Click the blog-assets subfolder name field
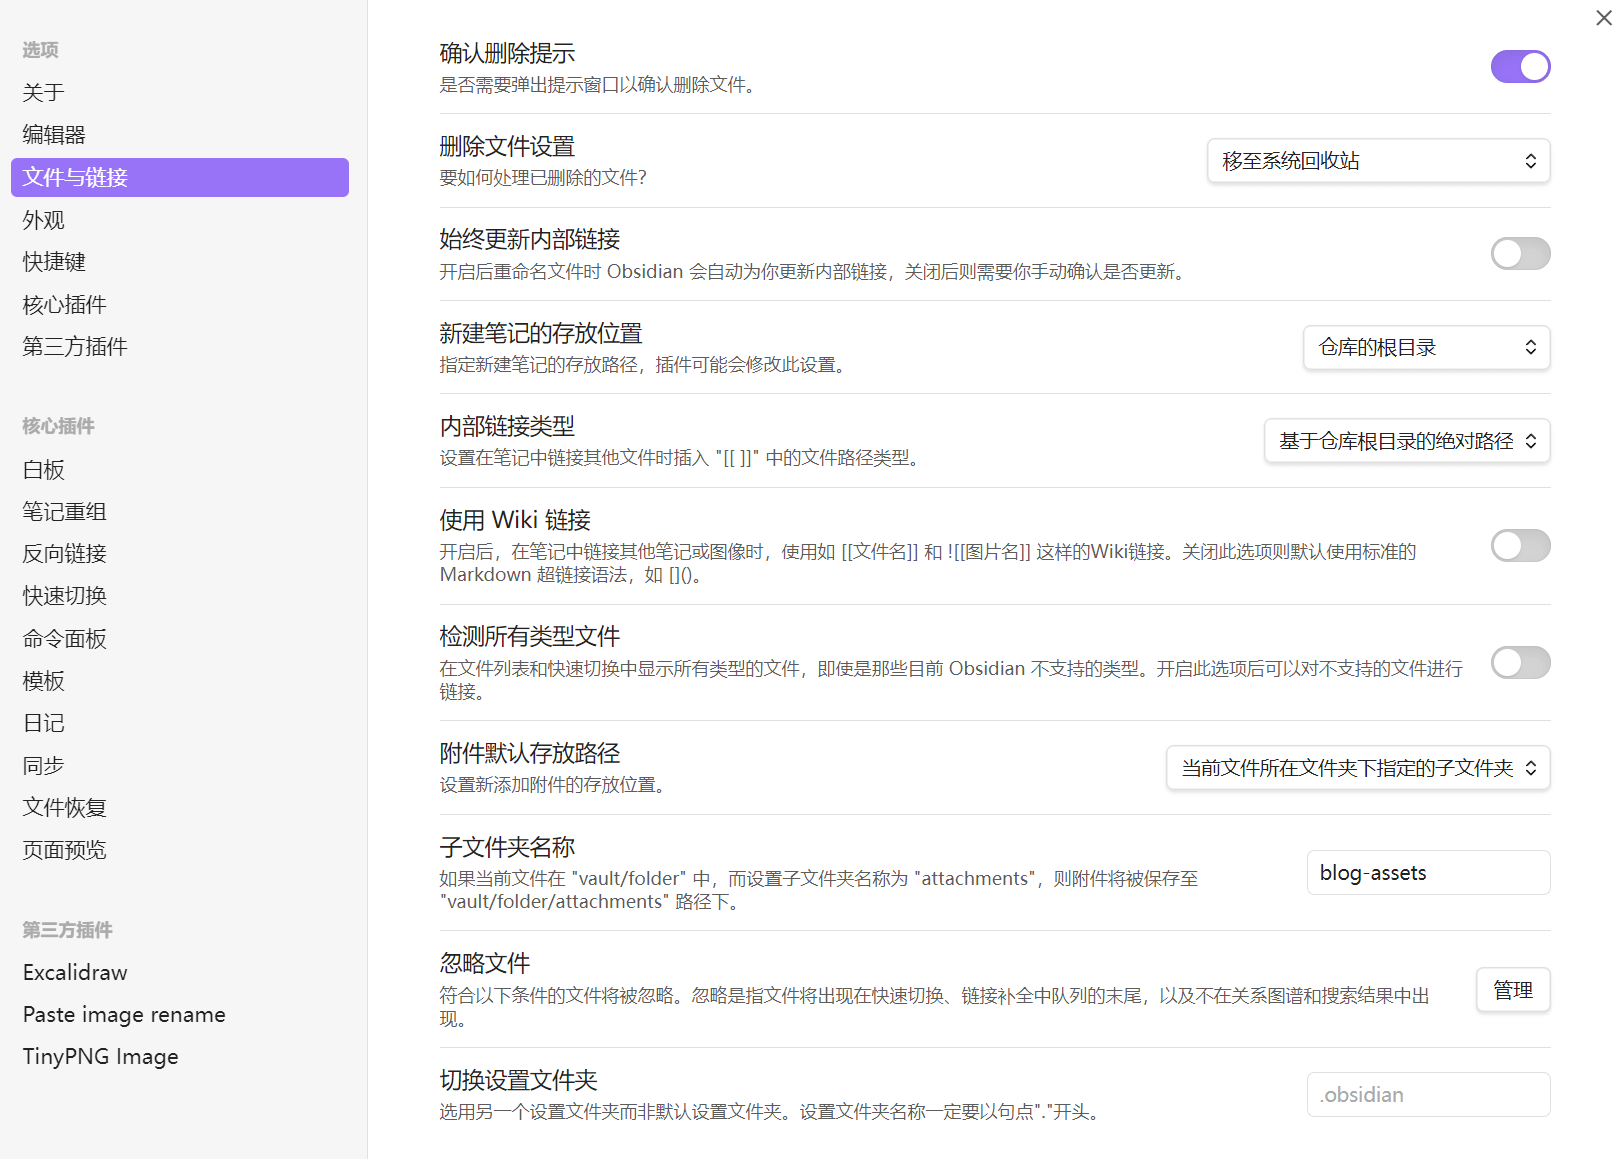This screenshot has height=1159, width=1622. coord(1427,873)
